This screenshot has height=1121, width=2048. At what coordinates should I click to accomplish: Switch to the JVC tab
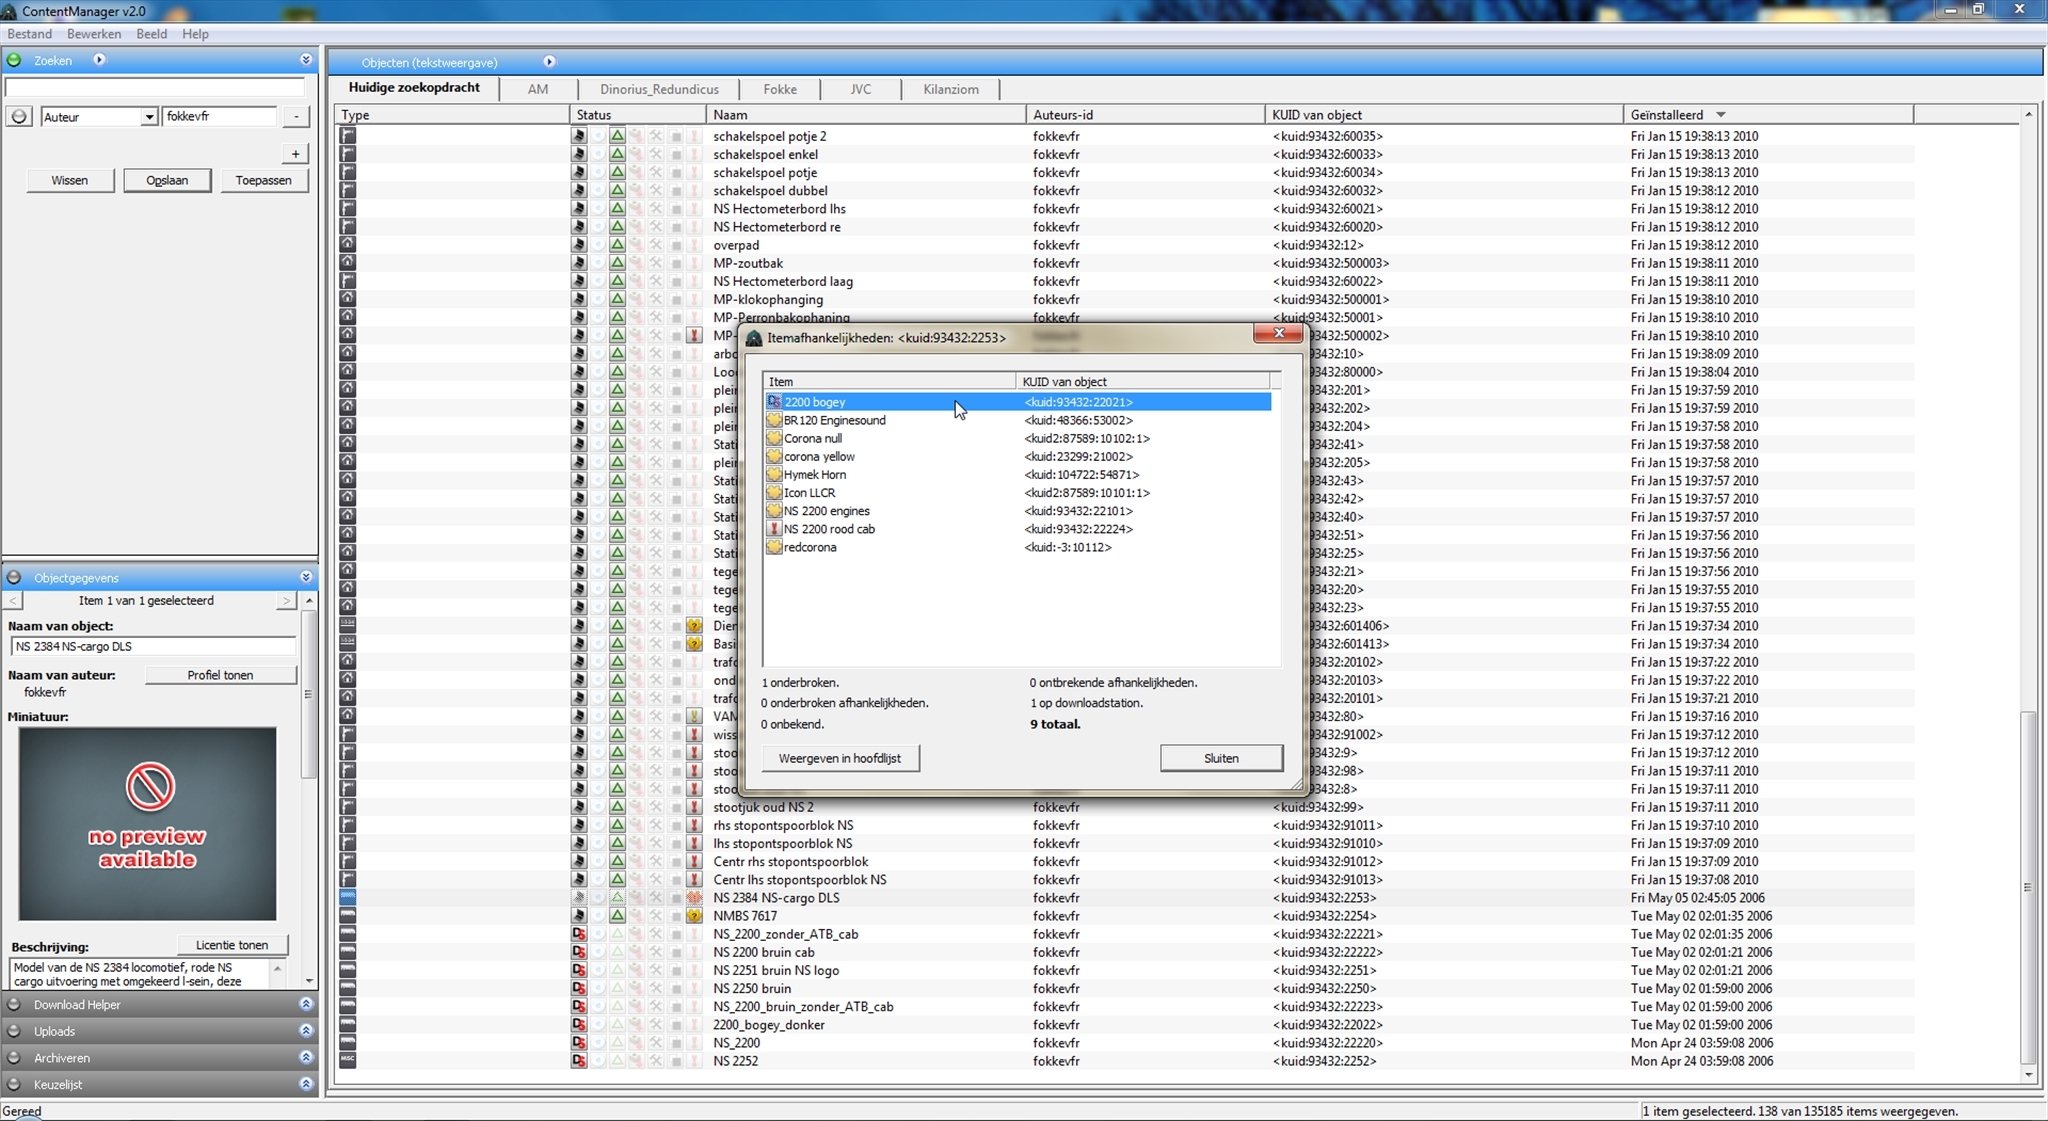[x=860, y=89]
